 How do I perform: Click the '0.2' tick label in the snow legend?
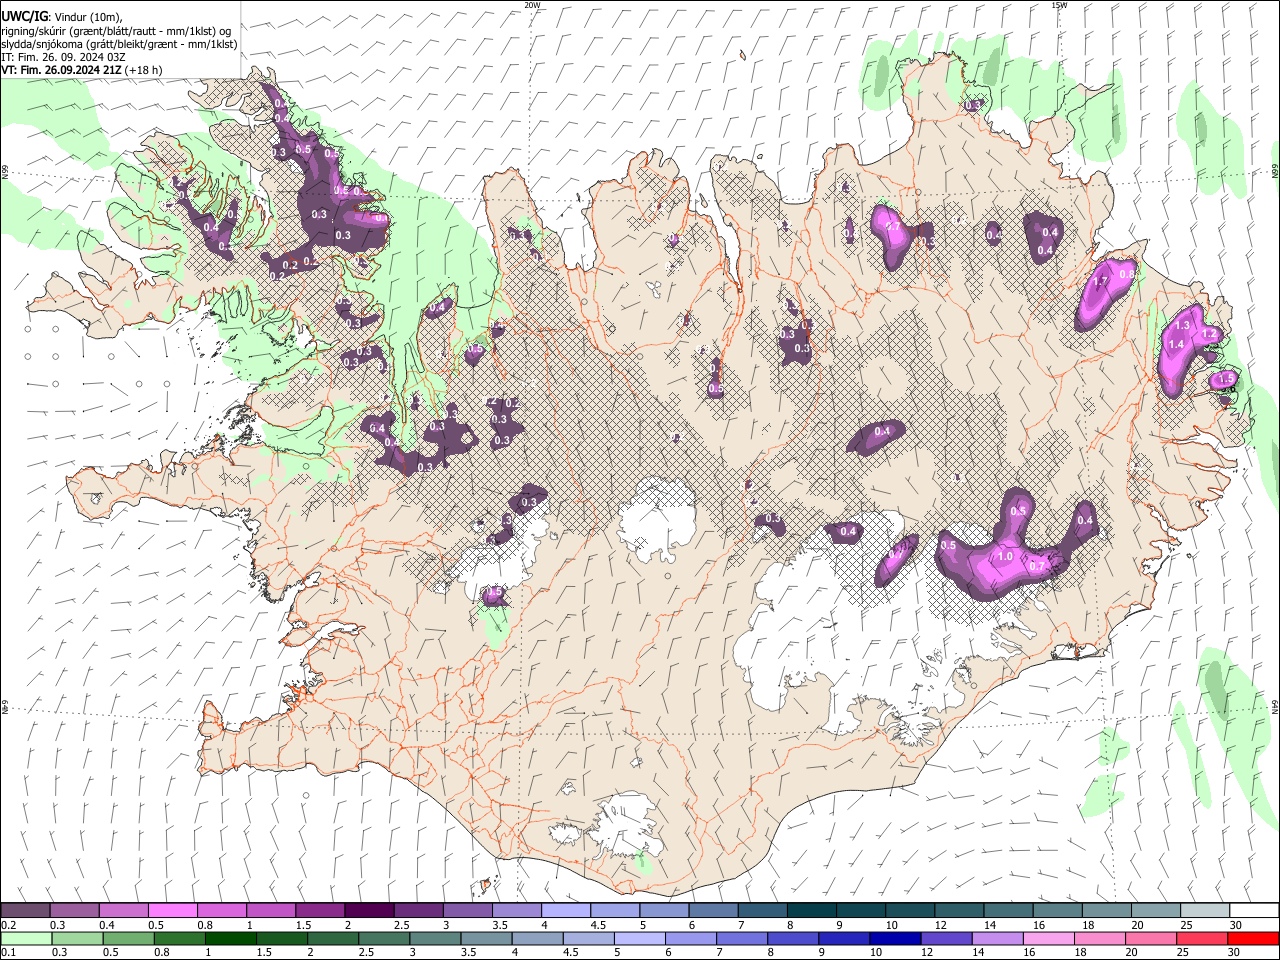point(9,925)
